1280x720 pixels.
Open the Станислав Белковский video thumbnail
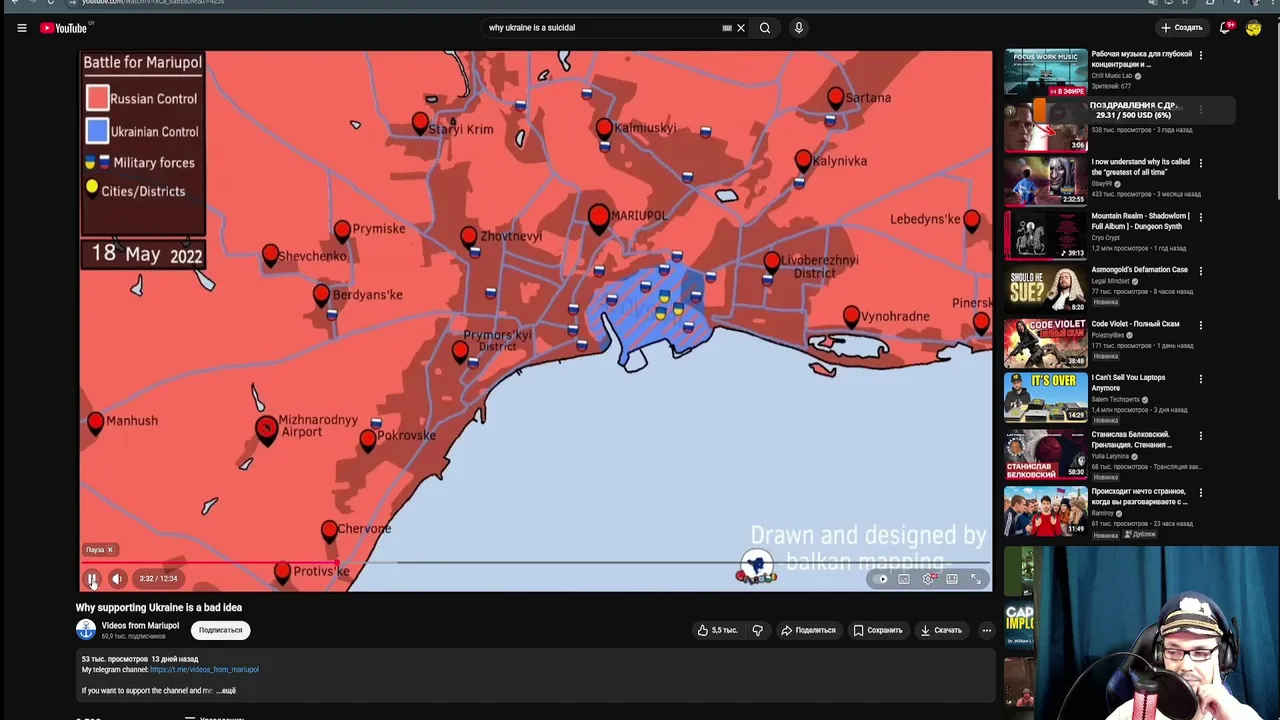[x=1045, y=453]
